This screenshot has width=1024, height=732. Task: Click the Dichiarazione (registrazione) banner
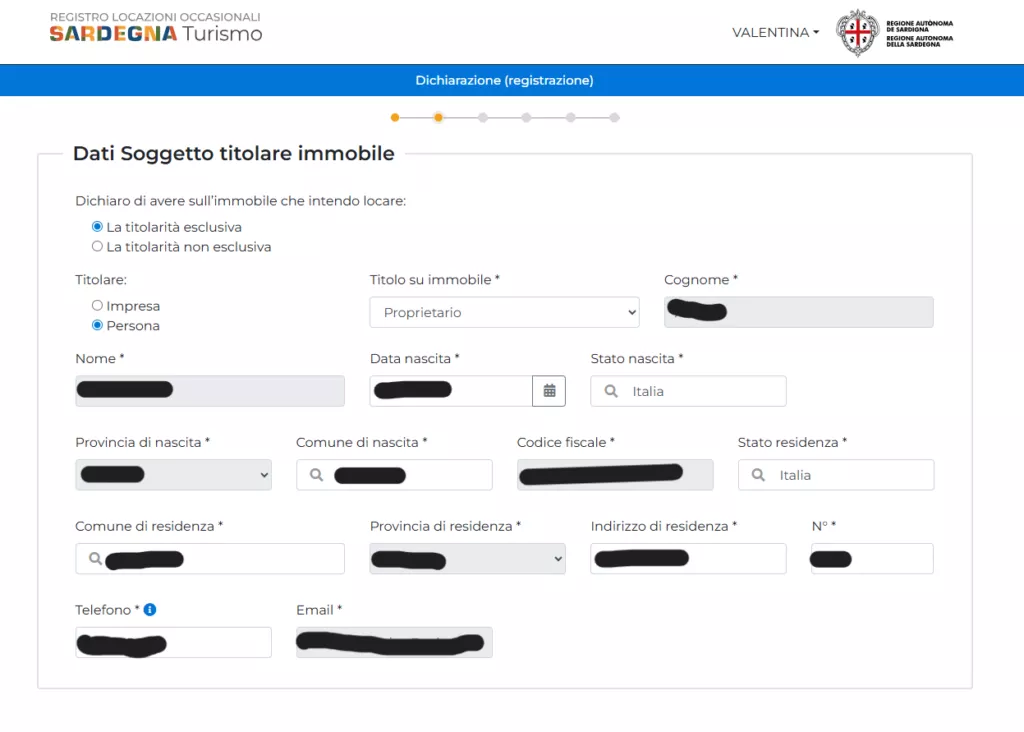pos(504,80)
